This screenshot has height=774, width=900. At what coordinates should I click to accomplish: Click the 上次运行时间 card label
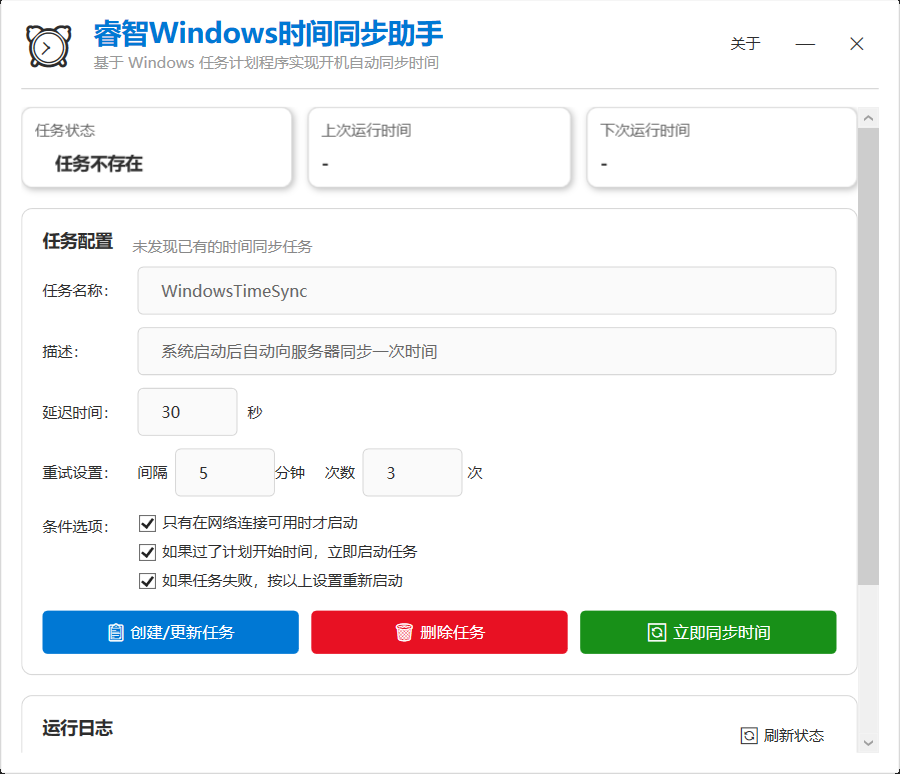click(366, 130)
